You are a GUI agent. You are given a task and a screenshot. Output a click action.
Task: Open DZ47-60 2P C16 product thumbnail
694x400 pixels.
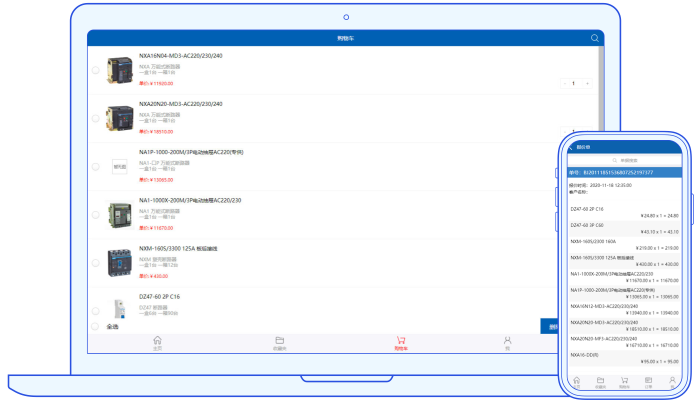tap(120, 308)
